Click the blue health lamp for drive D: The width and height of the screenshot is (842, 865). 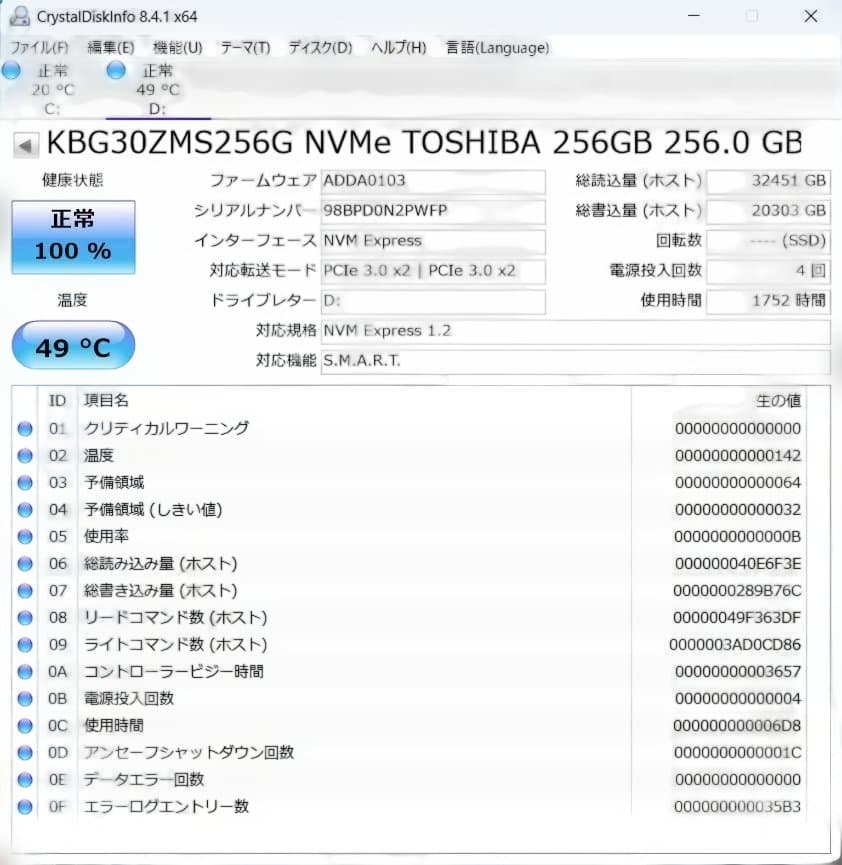115,70
